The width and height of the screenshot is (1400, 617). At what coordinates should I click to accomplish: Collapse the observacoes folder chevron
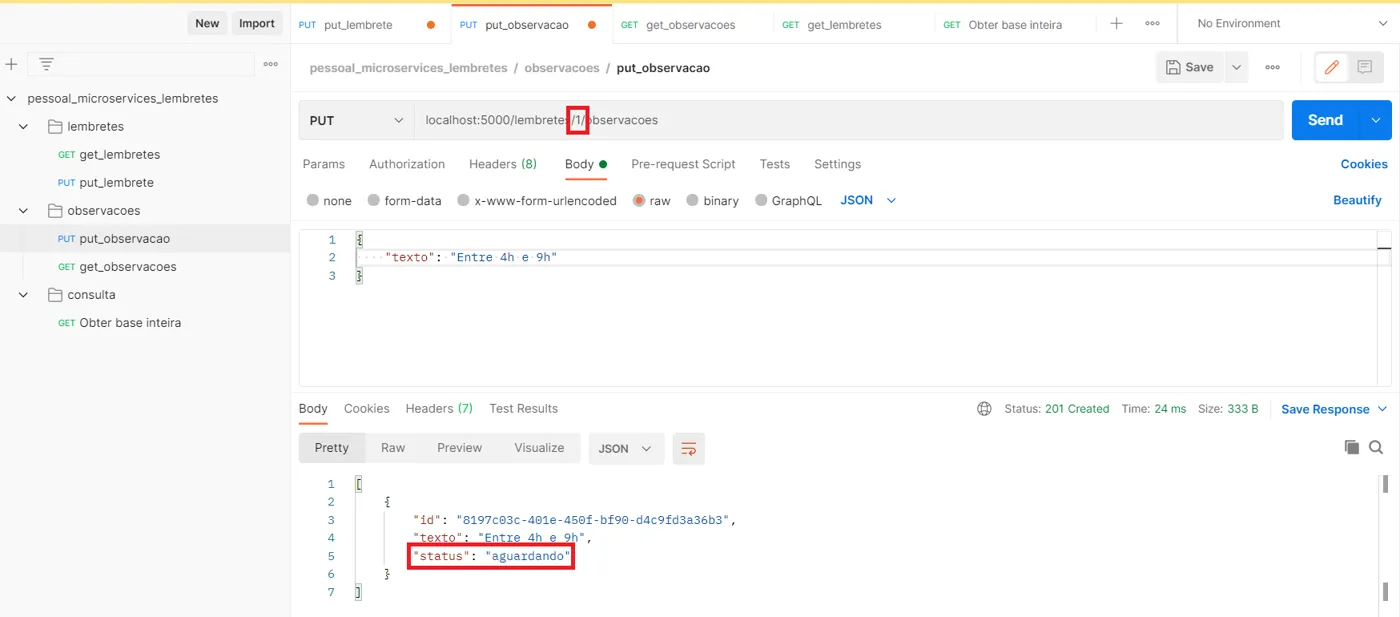23,211
